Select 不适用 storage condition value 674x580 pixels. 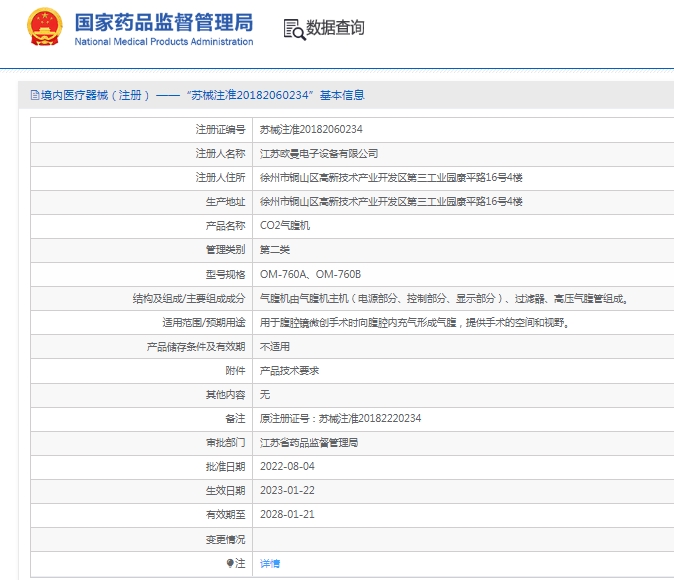[275, 347]
